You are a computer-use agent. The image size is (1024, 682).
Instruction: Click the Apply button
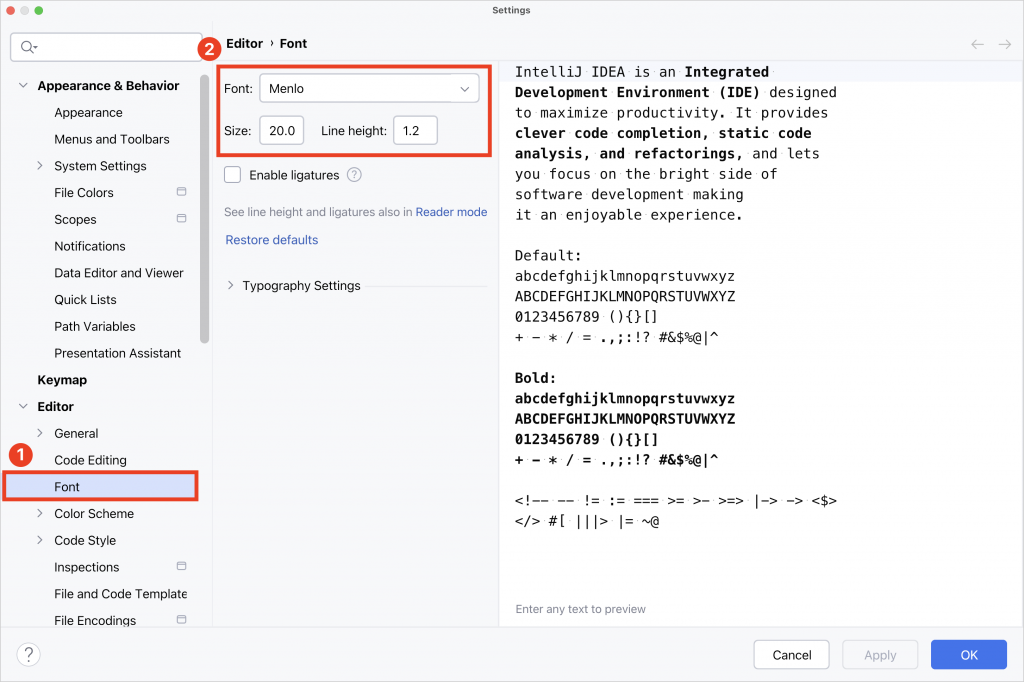coord(880,655)
